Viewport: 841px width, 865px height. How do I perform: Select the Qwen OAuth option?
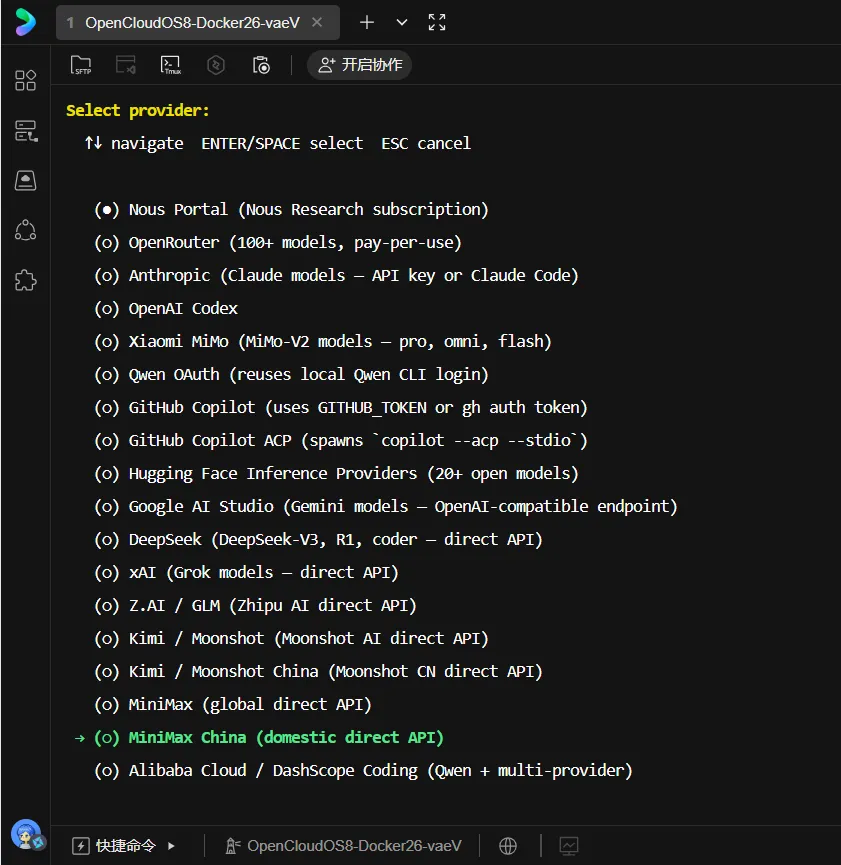pos(291,375)
